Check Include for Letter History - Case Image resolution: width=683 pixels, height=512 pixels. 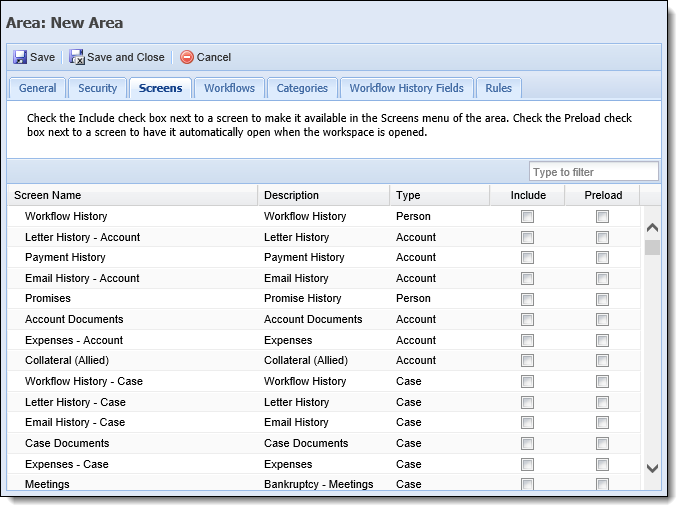coord(527,402)
